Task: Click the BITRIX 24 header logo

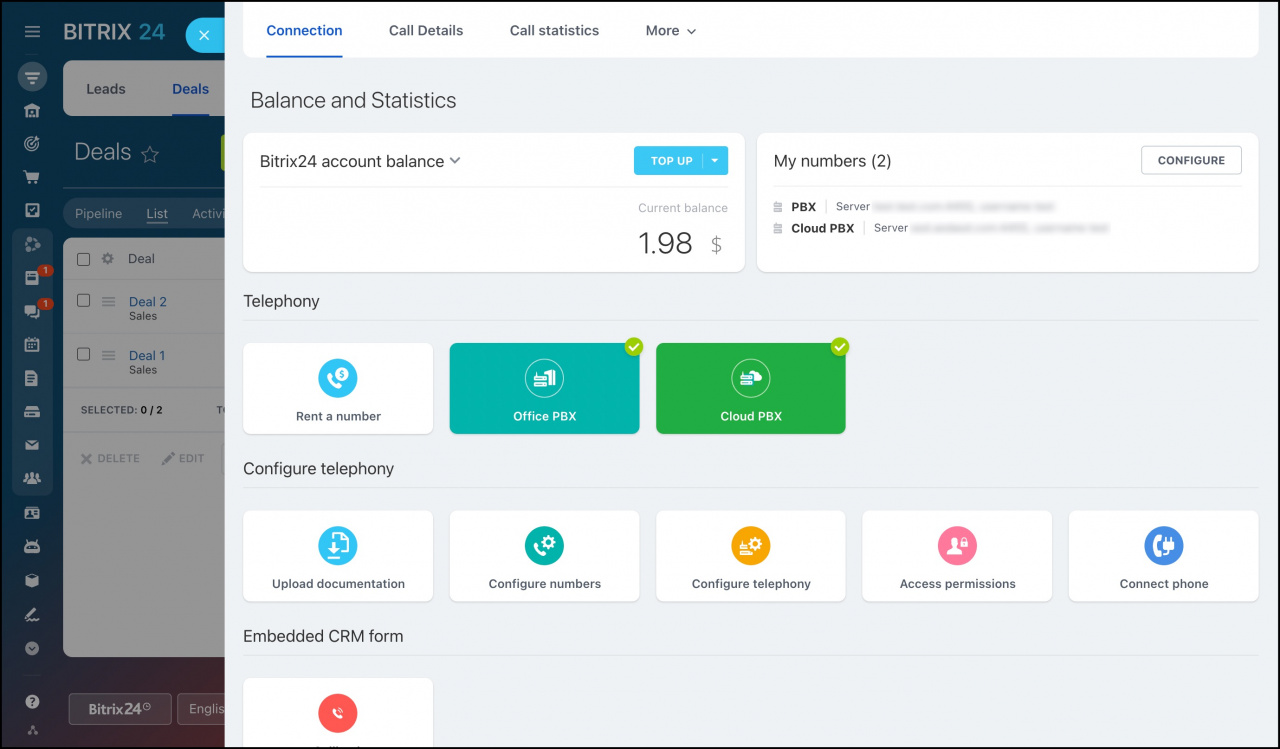Action: tap(114, 32)
